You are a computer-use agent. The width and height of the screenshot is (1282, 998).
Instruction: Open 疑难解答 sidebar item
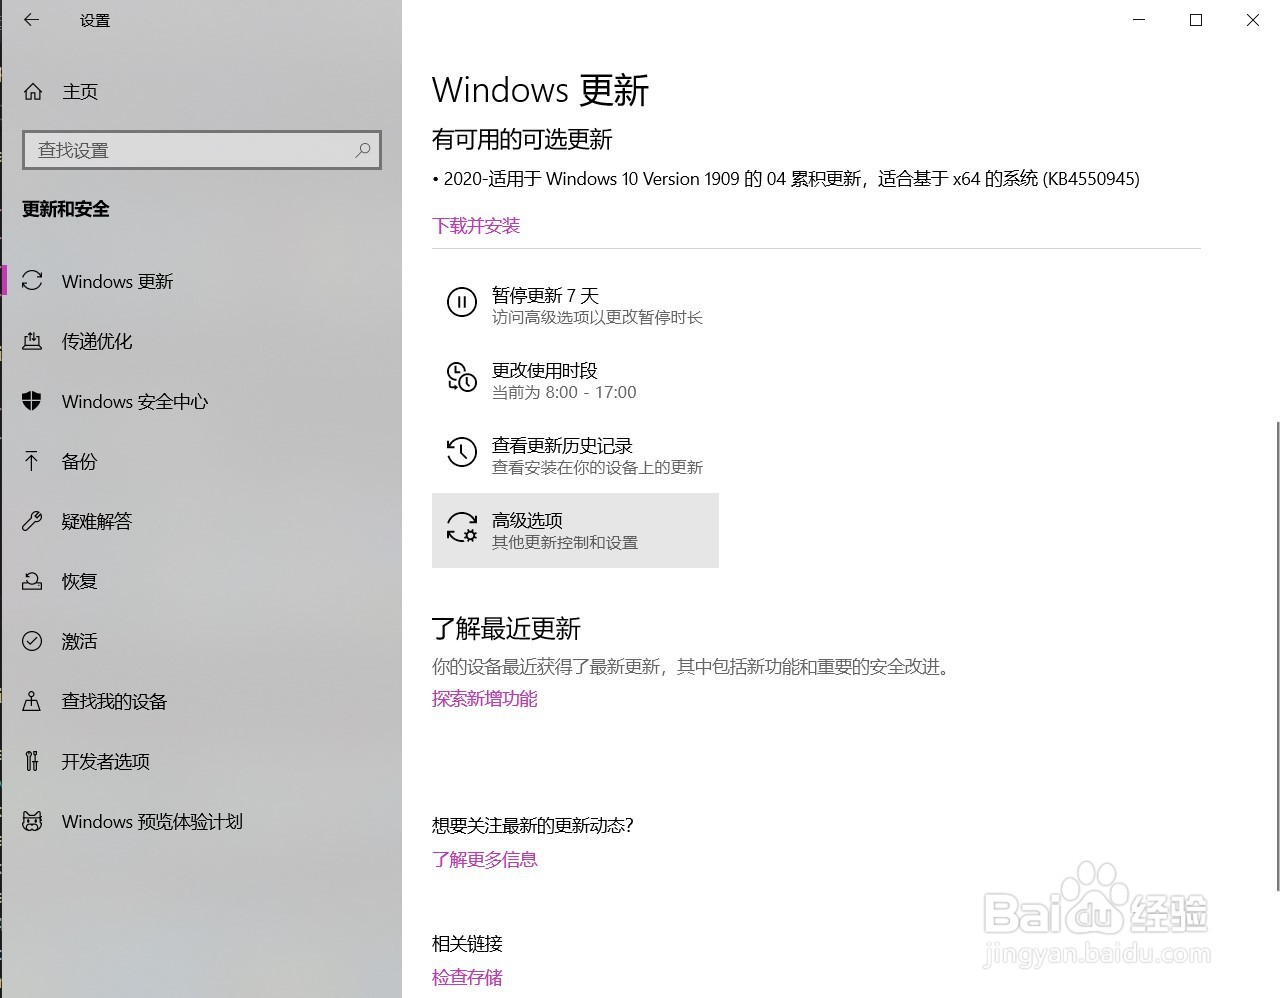[201, 521]
